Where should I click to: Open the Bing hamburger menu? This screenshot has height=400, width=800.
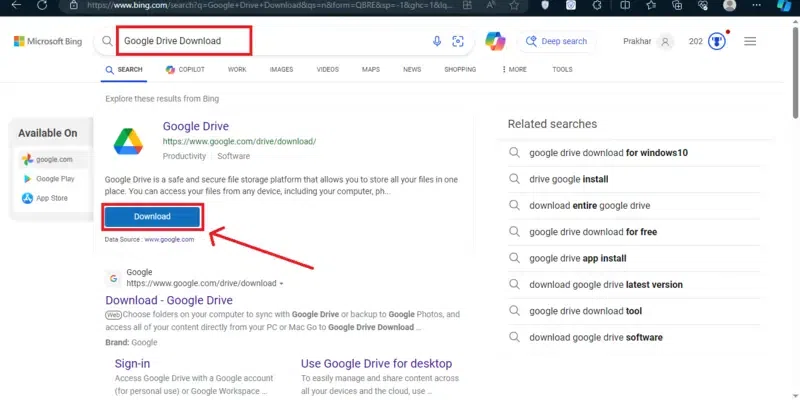coord(750,41)
